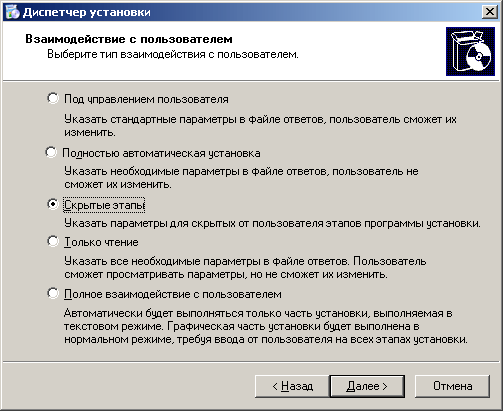
Task: Click the Диспетчер установки title bar text
Action: pos(87,12)
